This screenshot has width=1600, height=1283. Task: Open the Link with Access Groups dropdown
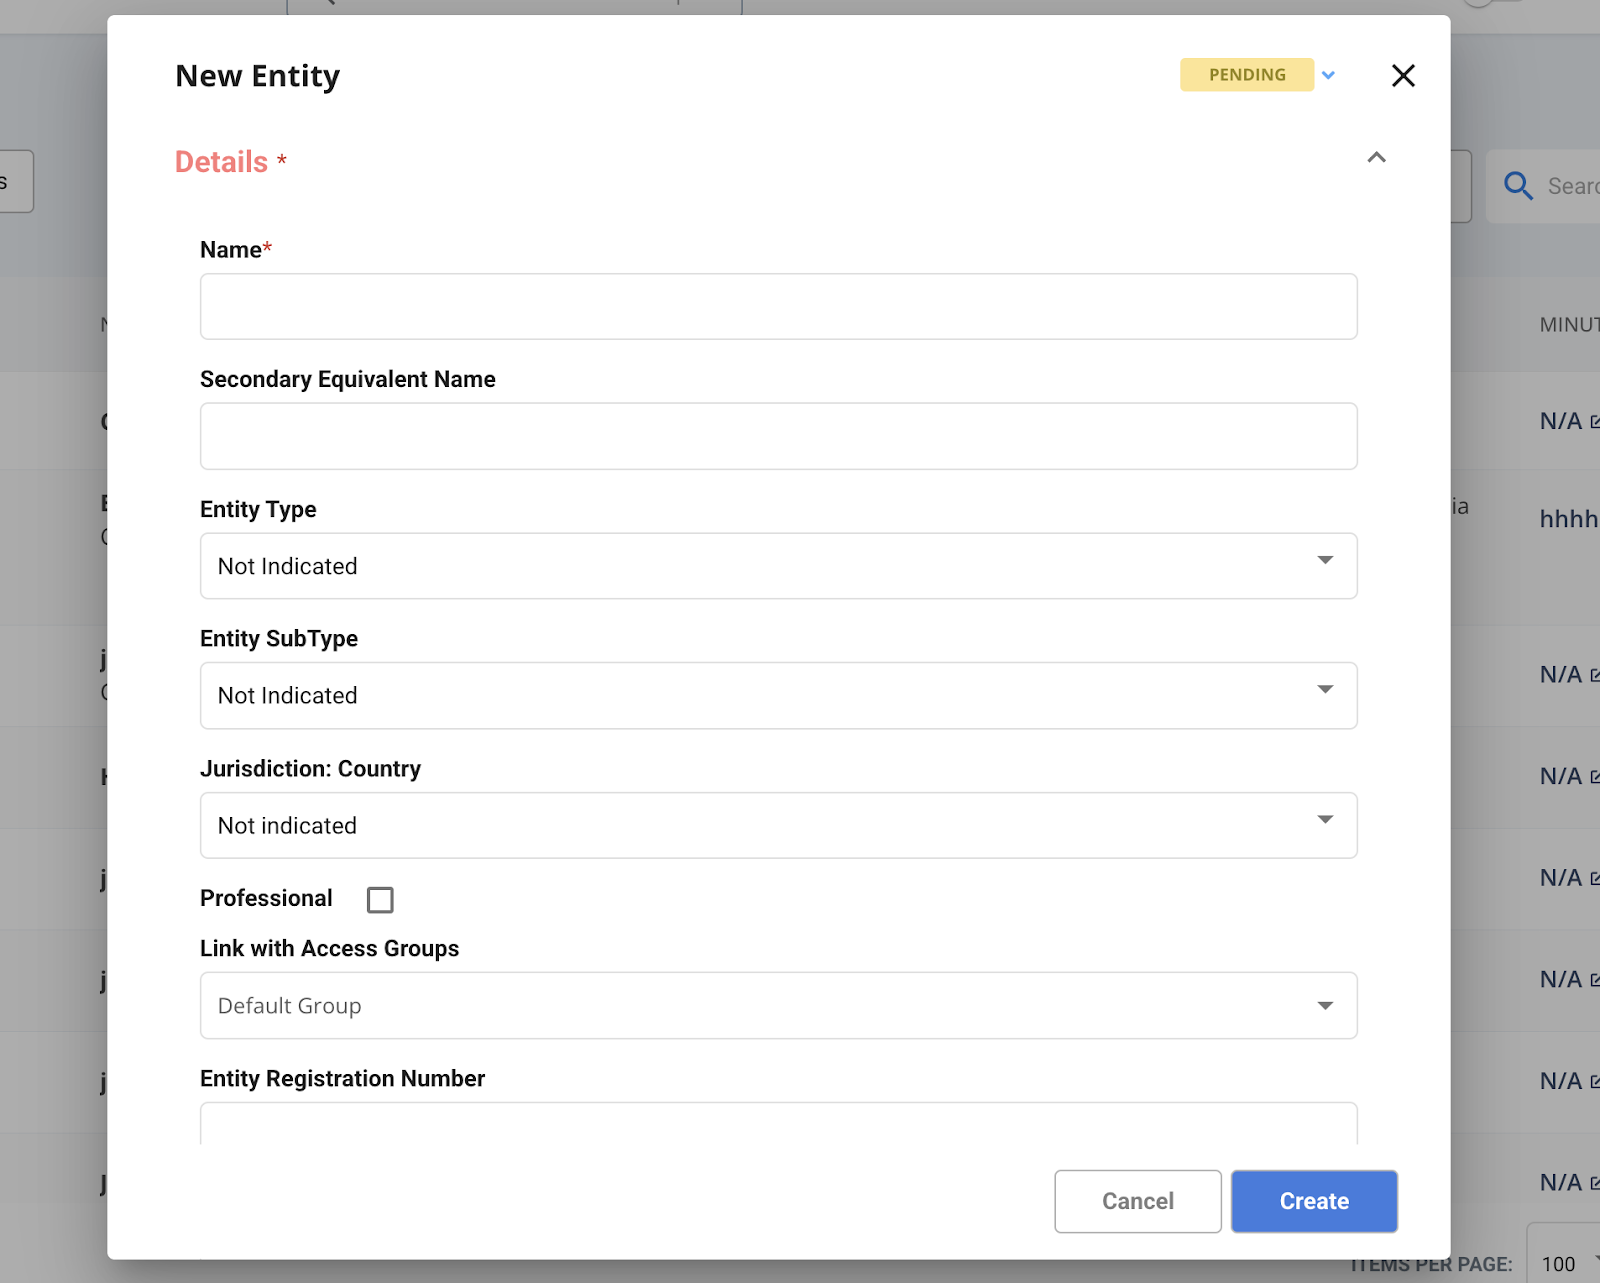click(778, 1006)
